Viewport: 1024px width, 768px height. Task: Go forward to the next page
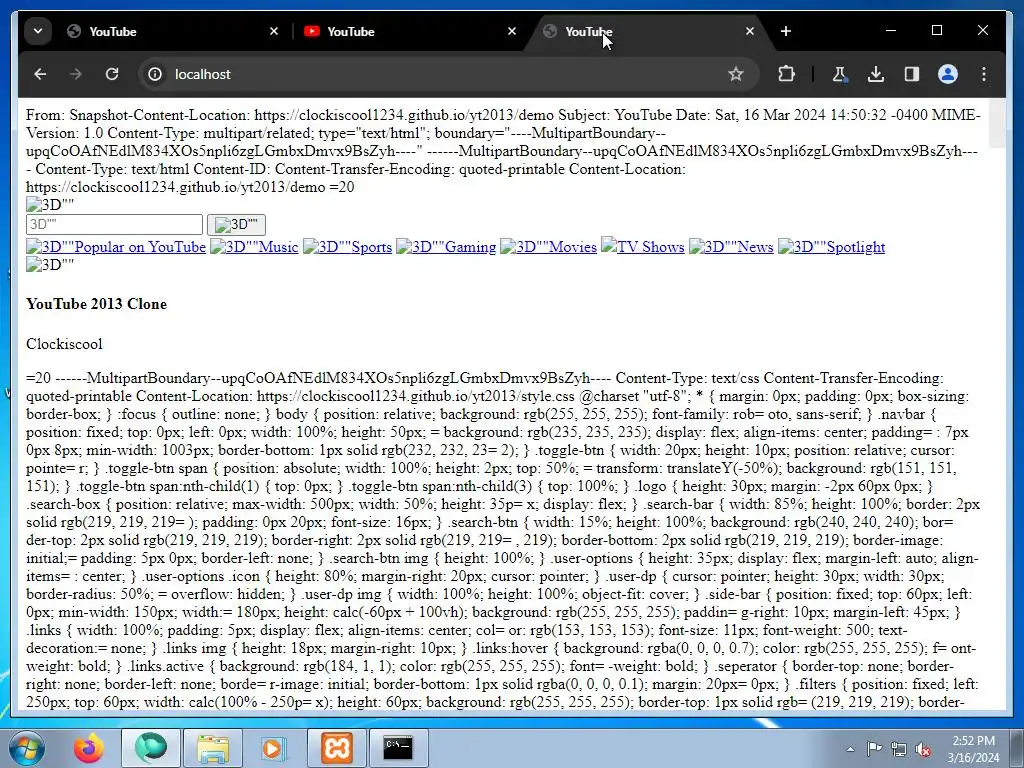76,74
